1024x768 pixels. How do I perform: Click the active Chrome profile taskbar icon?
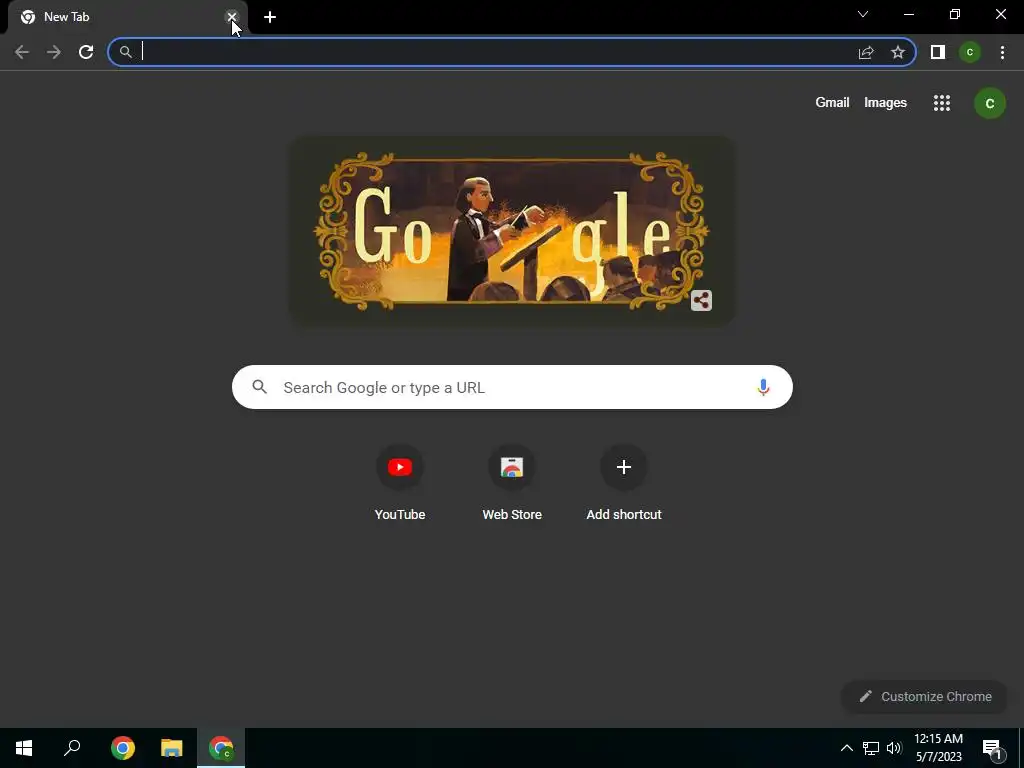221,748
